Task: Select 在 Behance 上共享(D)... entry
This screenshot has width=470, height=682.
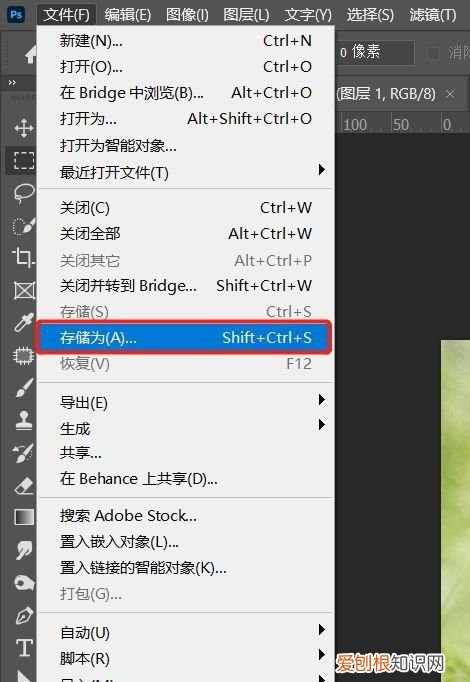Action: (186, 479)
